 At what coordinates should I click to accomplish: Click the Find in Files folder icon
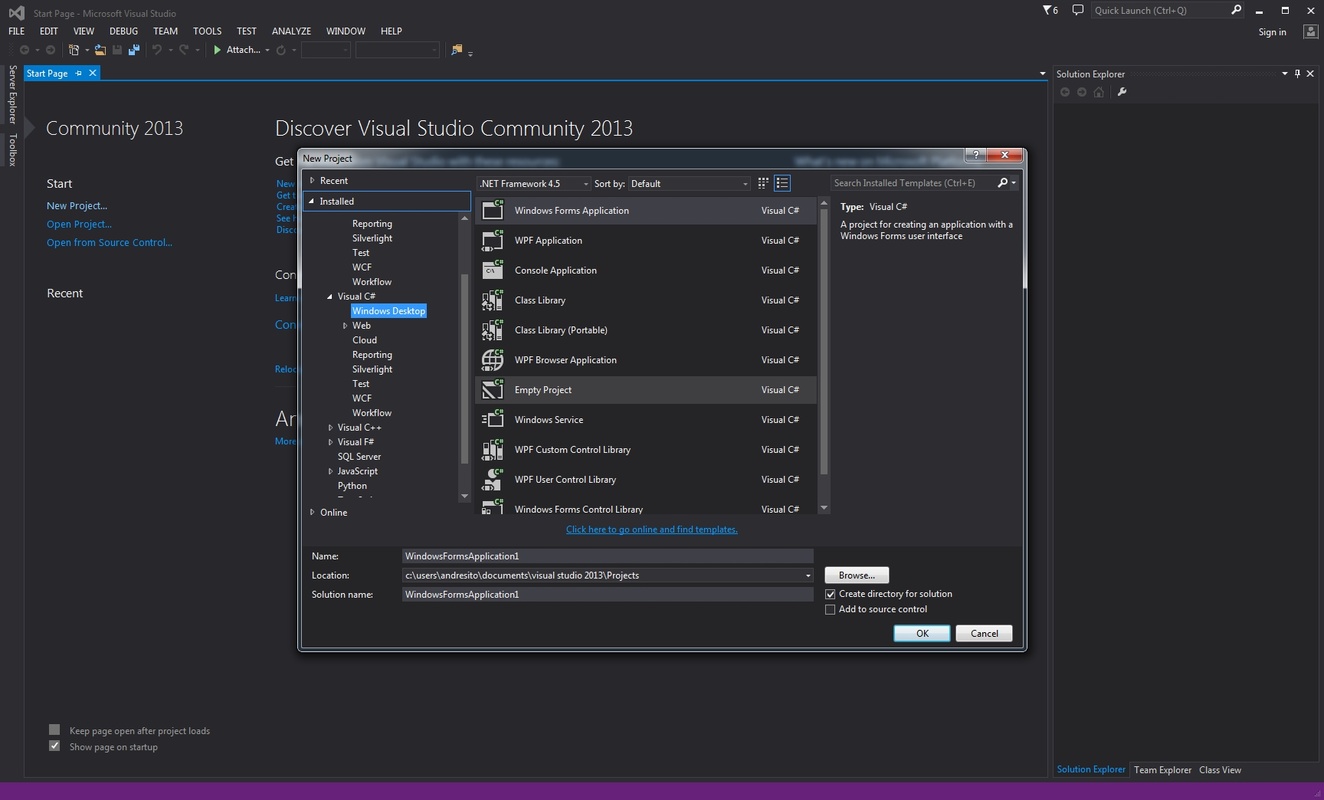click(457, 50)
